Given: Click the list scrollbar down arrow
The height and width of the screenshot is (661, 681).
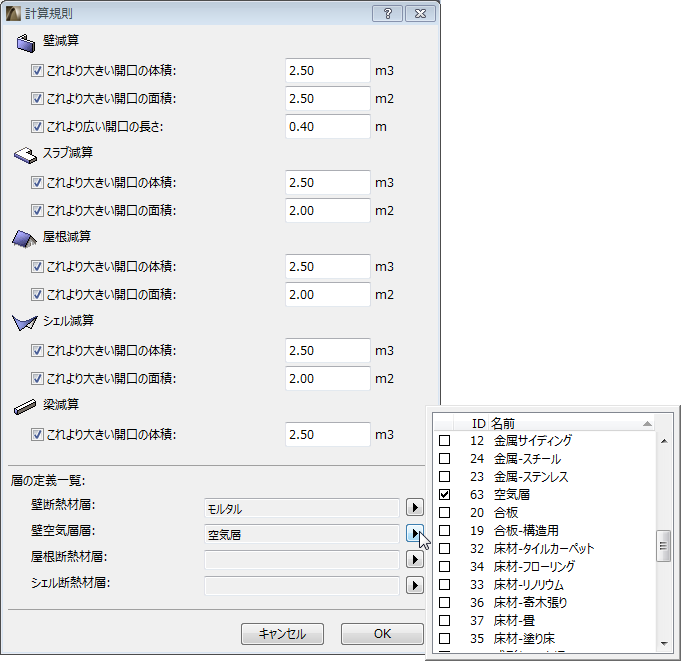Looking at the screenshot, I should click(664, 644).
